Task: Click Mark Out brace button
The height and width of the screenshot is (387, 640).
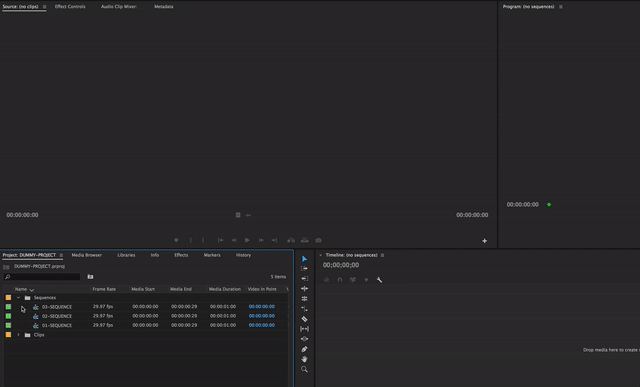Action: tap(203, 240)
